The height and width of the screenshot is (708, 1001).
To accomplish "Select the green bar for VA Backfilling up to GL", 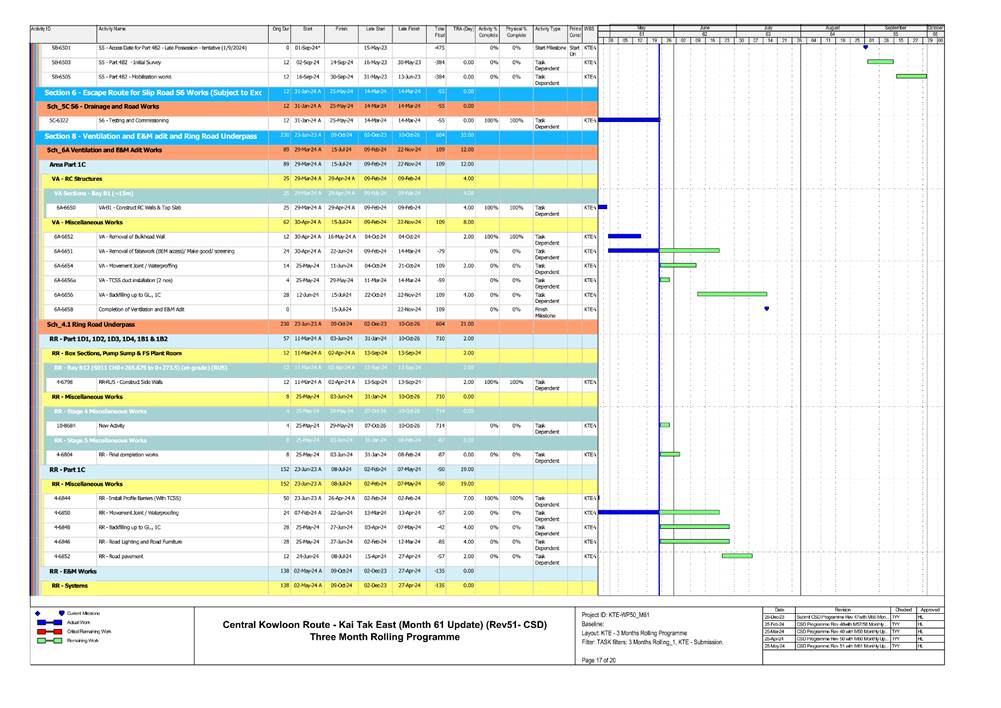I will pos(731,294).
